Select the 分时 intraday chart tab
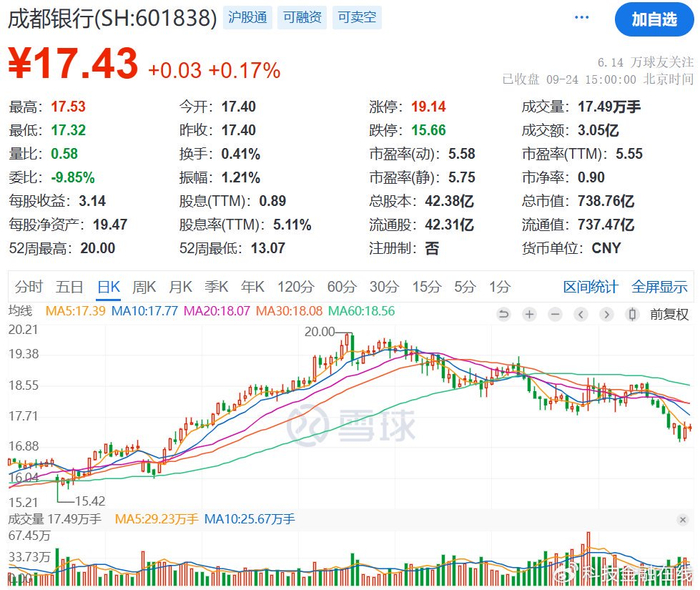Viewport: 700px width, 590px height. (29, 287)
